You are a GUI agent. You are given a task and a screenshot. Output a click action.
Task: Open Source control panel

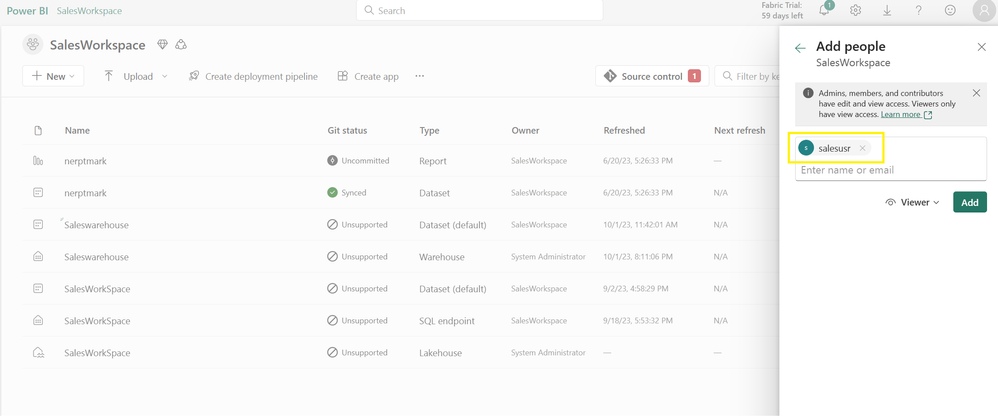(x=652, y=76)
